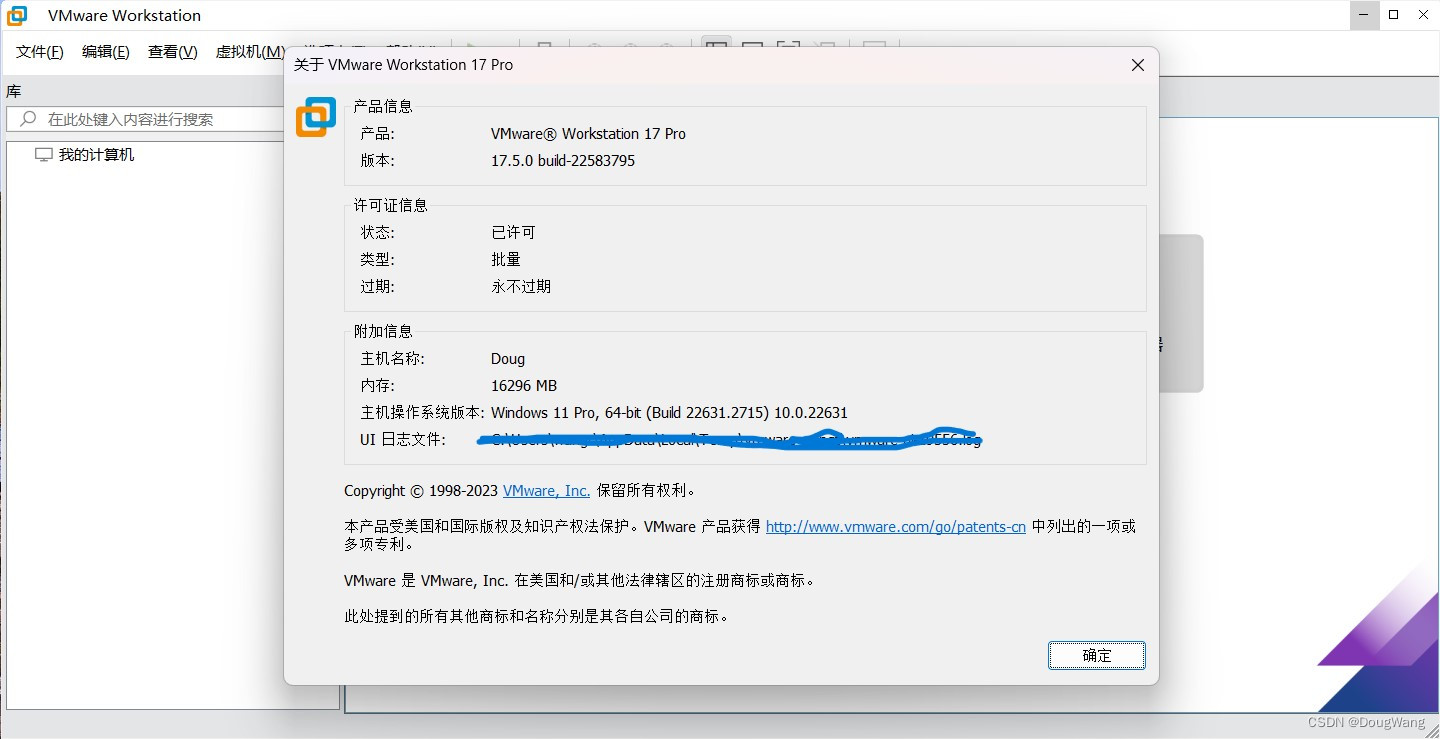Click the version text 17.5.0 build-22583795

[563, 161]
